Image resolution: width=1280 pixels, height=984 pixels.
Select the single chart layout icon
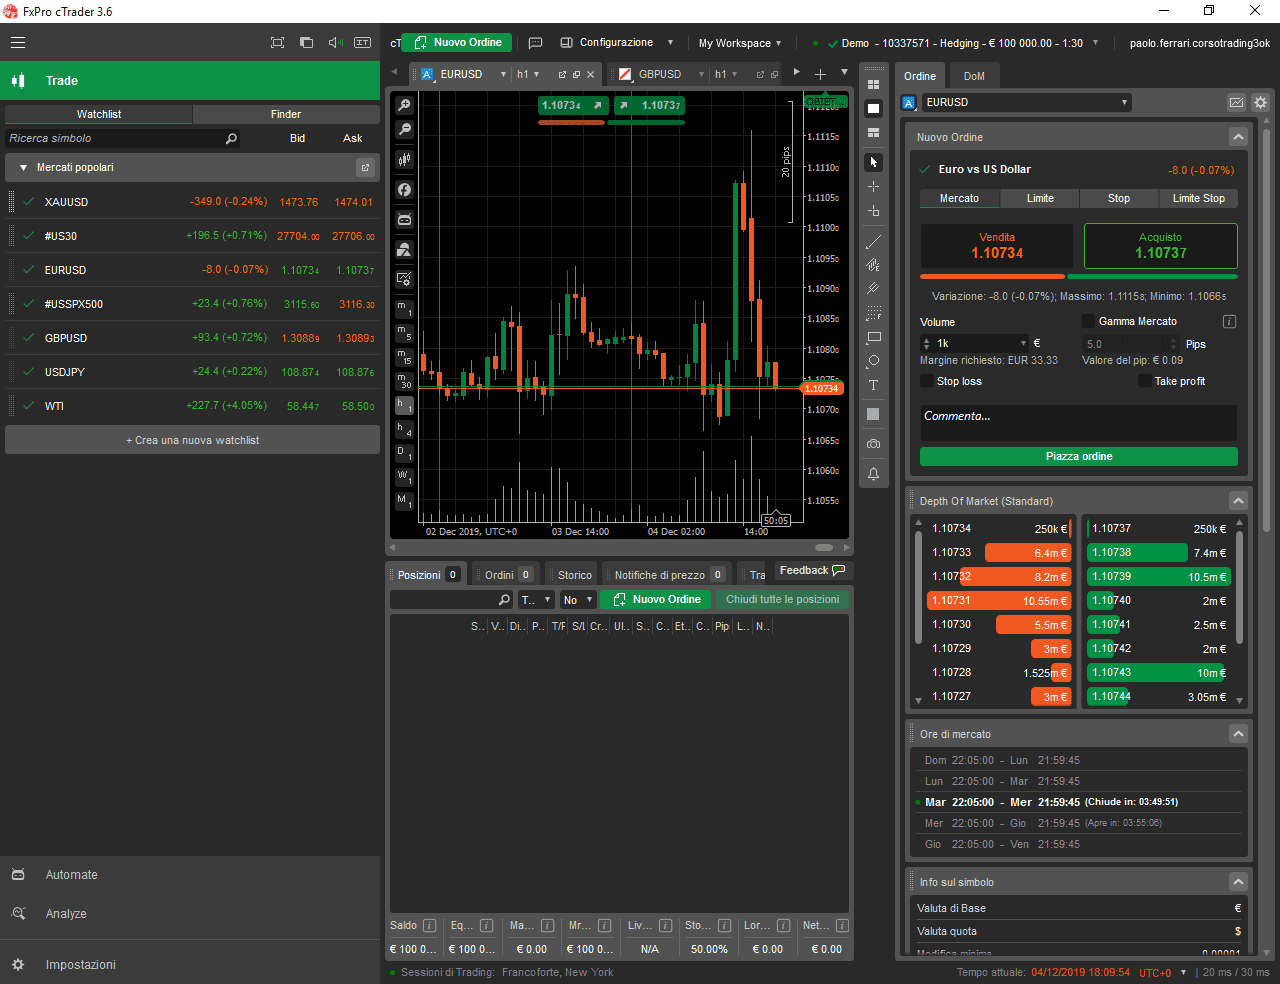[873, 109]
